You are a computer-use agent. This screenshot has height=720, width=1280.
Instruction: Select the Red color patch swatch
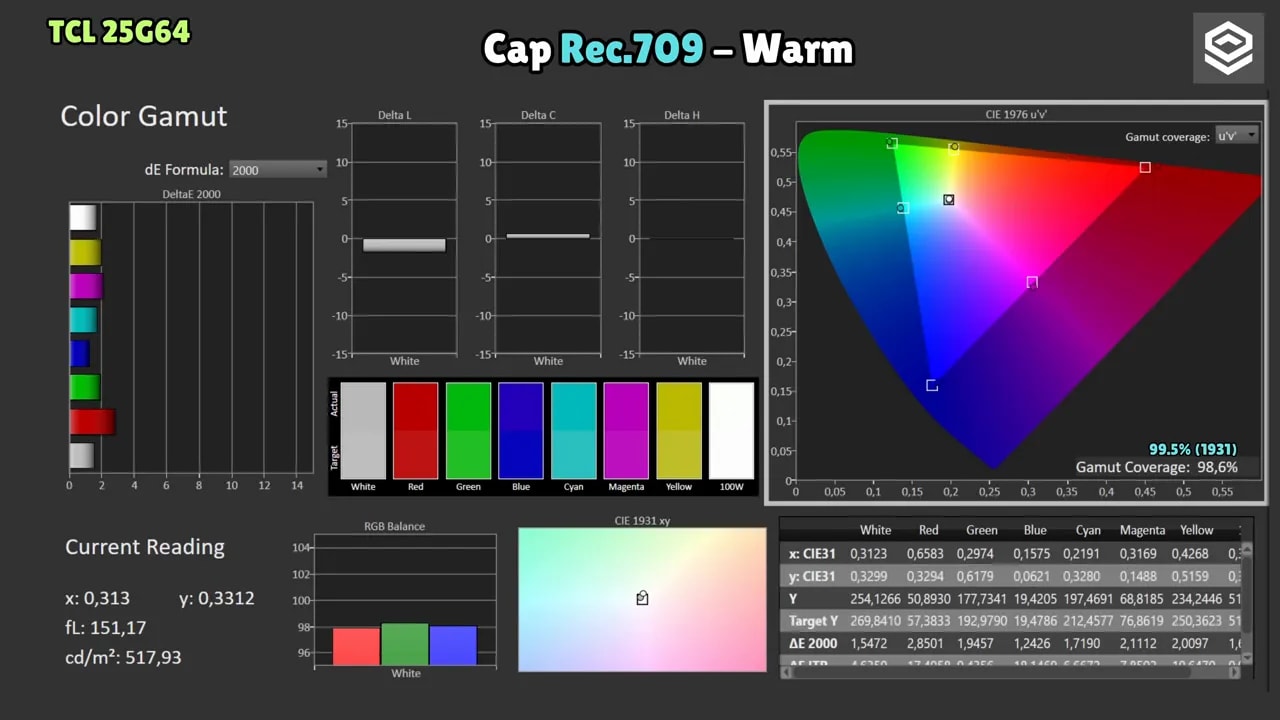tap(416, 430)
